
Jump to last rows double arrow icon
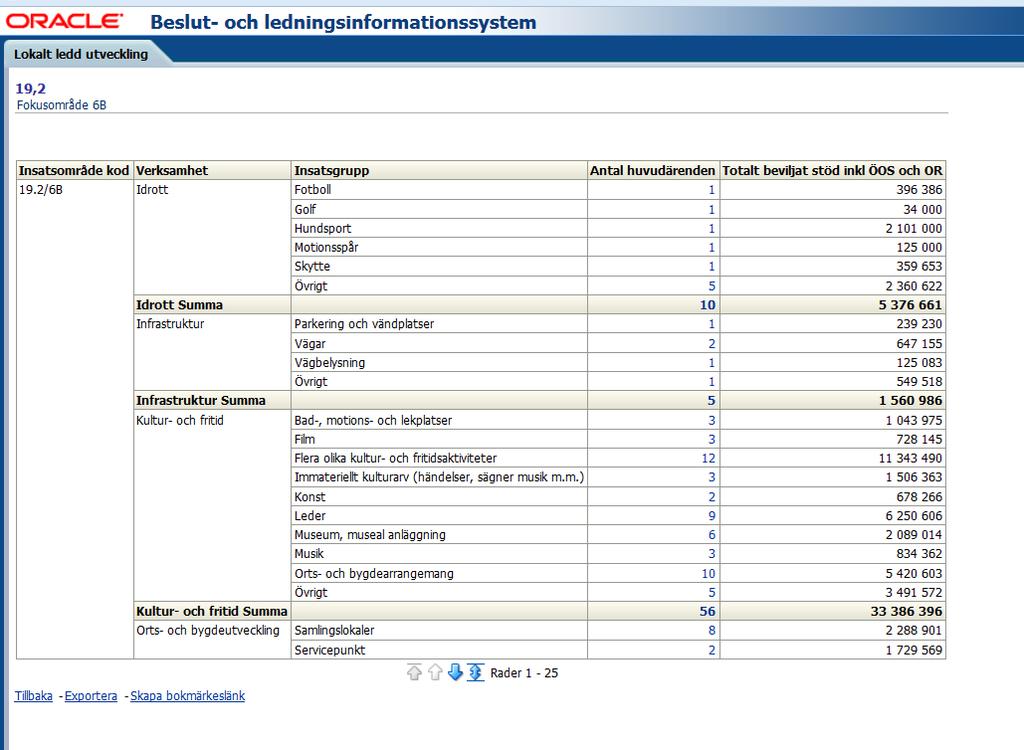click(x=475, y=672)
